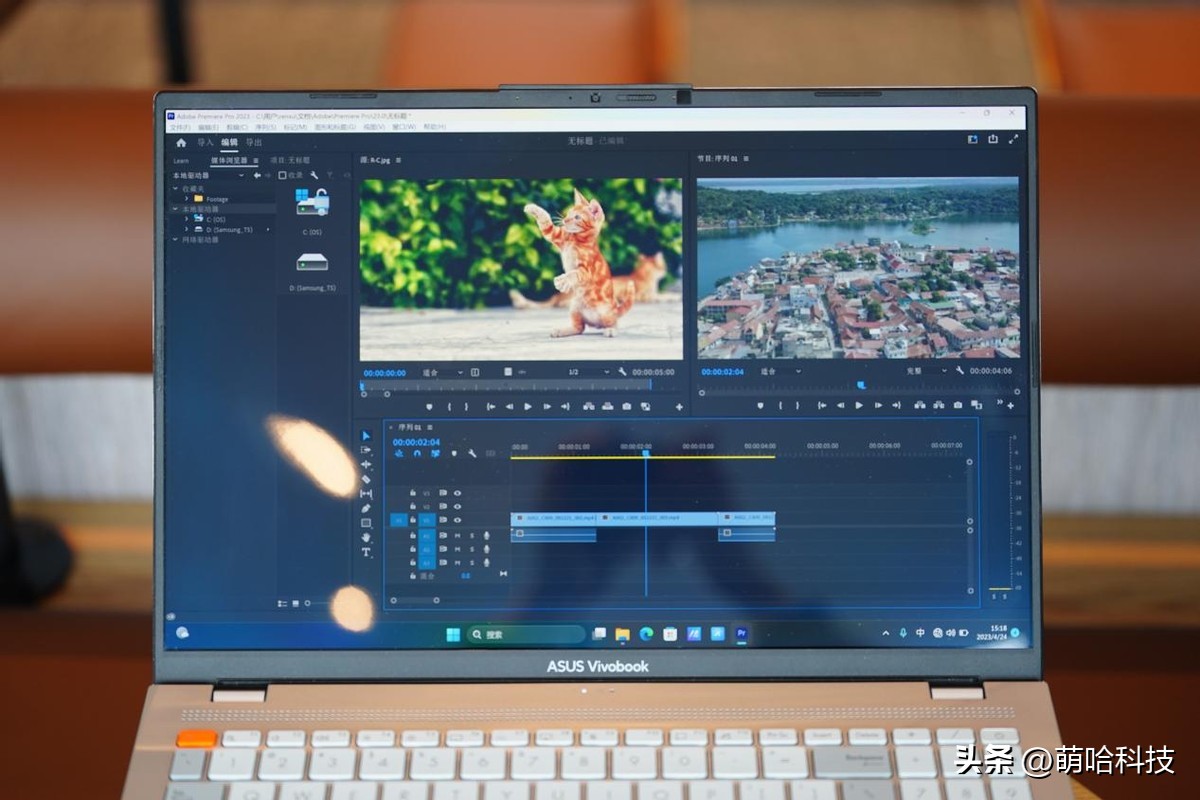The height and width of the screenshot is (800, 1200).
Task: Switch to the 项目: 无标题 tab
Action: pyautogui.click(x=290, y=160)
